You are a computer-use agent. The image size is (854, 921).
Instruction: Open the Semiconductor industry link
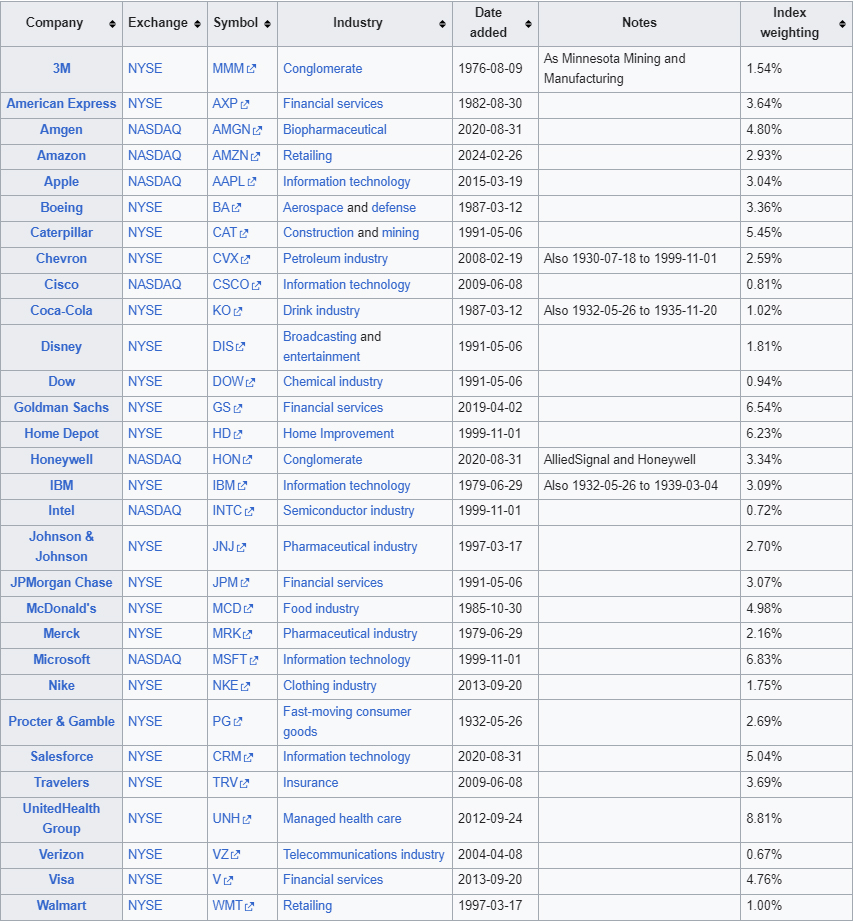(x=349, y=511)
